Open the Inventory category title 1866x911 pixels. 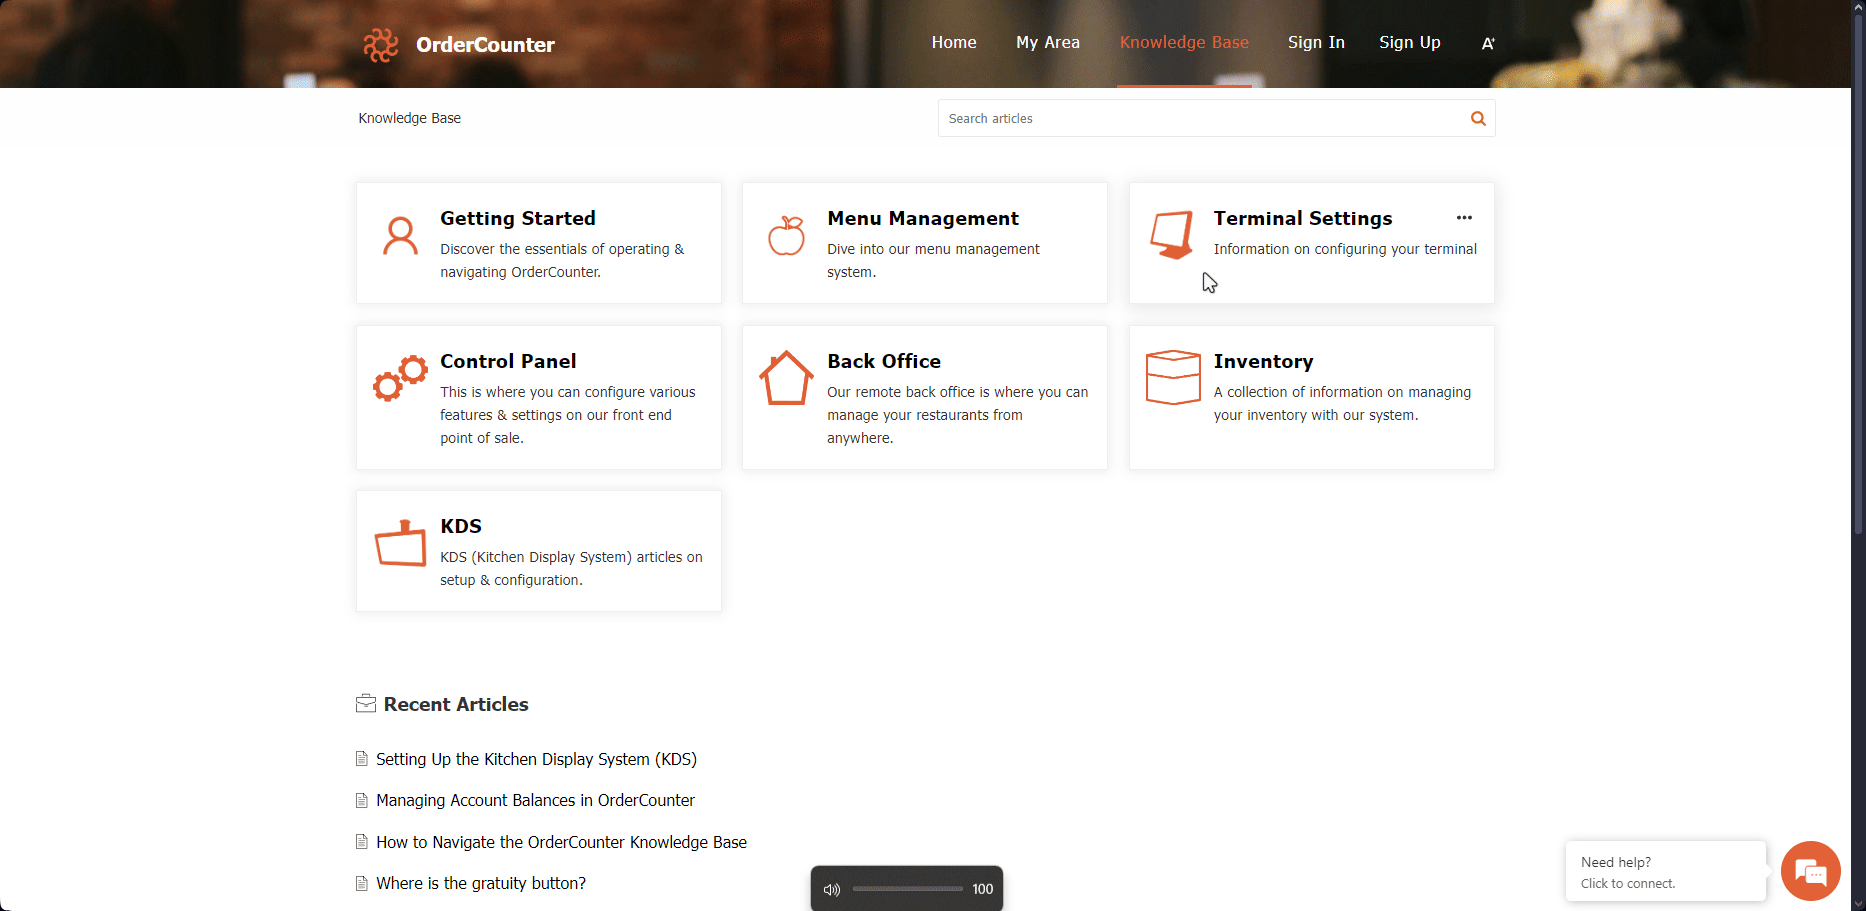coord(1264,361)
